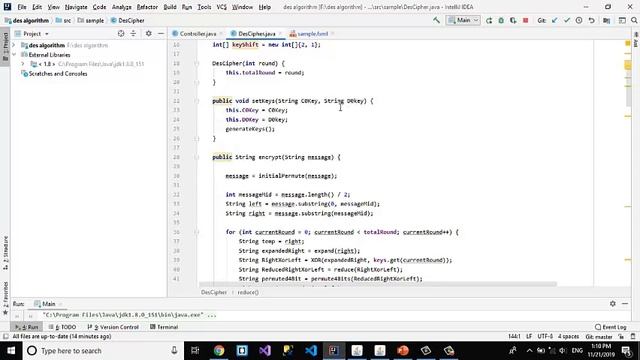Toggle the Event Log button

click(x=611, y=327)
